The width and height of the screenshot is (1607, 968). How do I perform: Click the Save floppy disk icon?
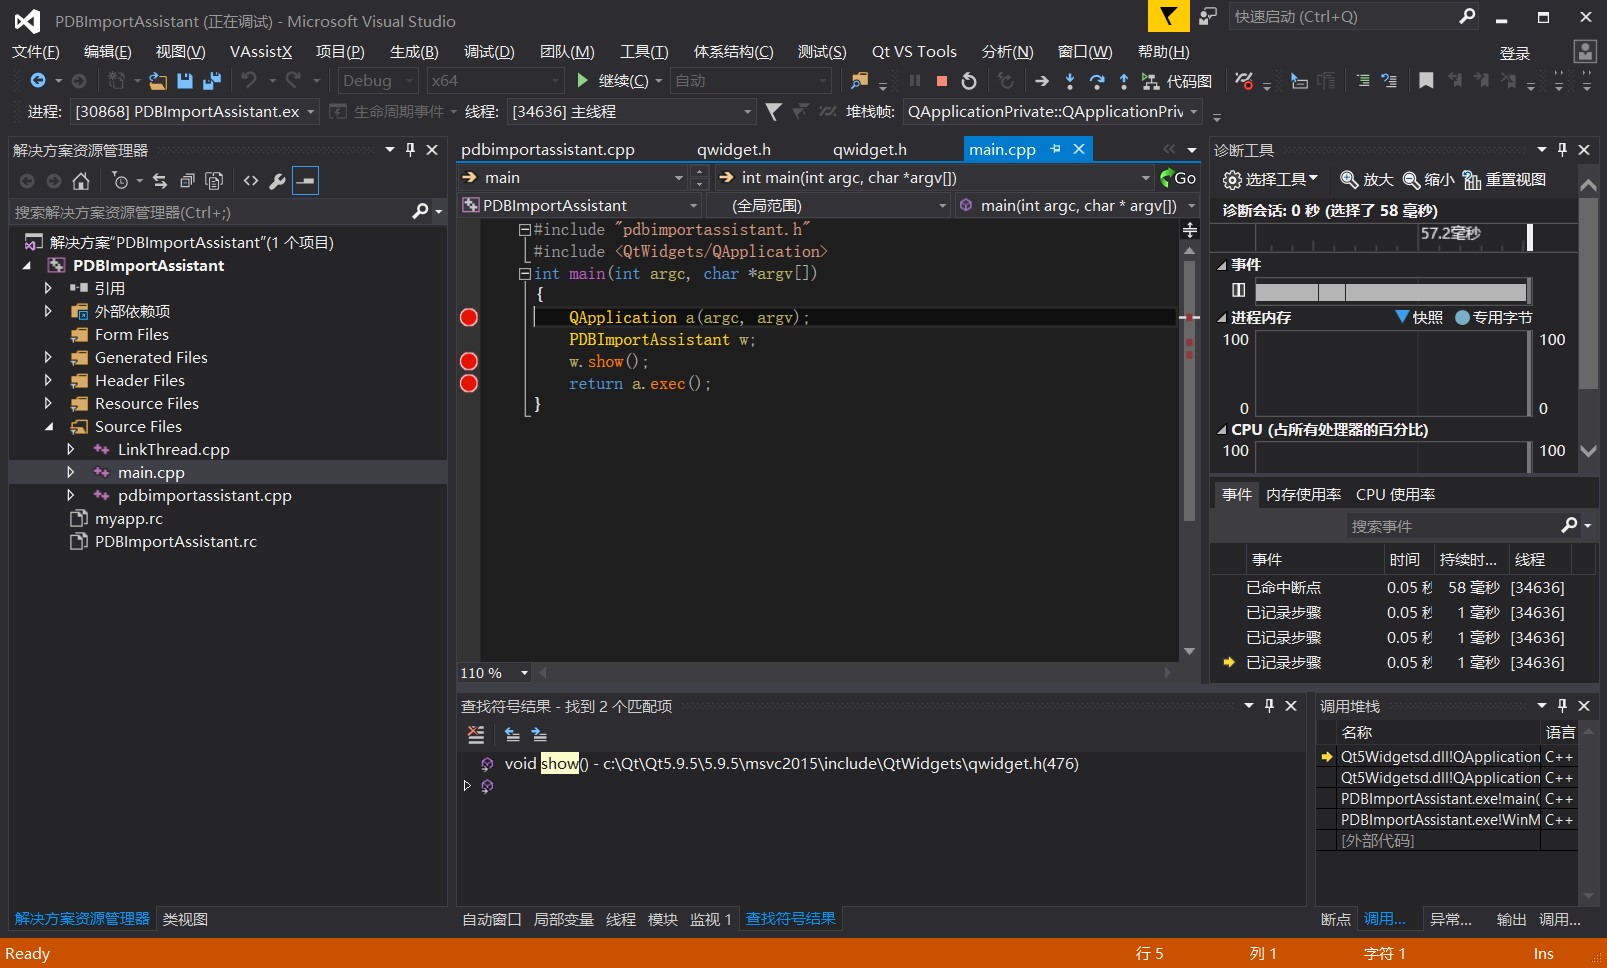(x=184, y=81)
